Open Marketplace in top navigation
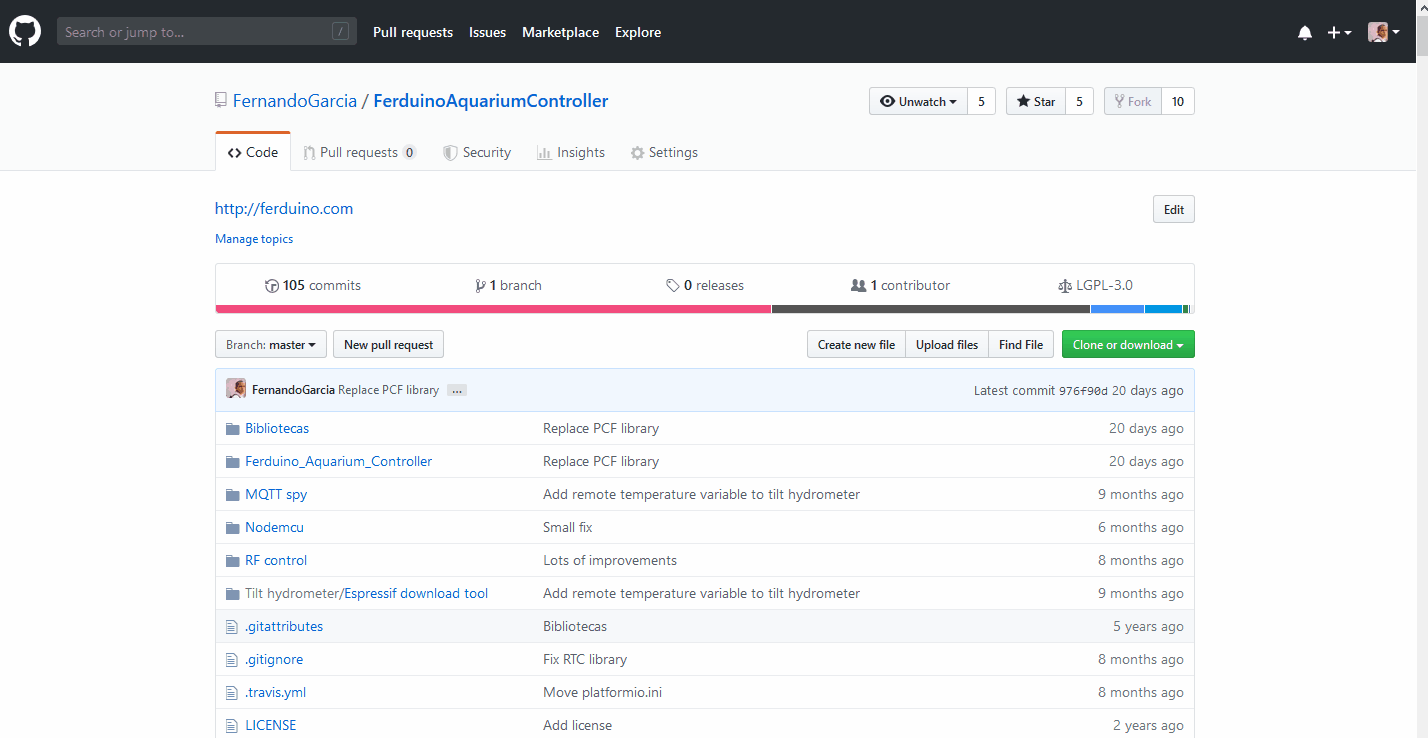The image size is (1428, 738). 560,32
